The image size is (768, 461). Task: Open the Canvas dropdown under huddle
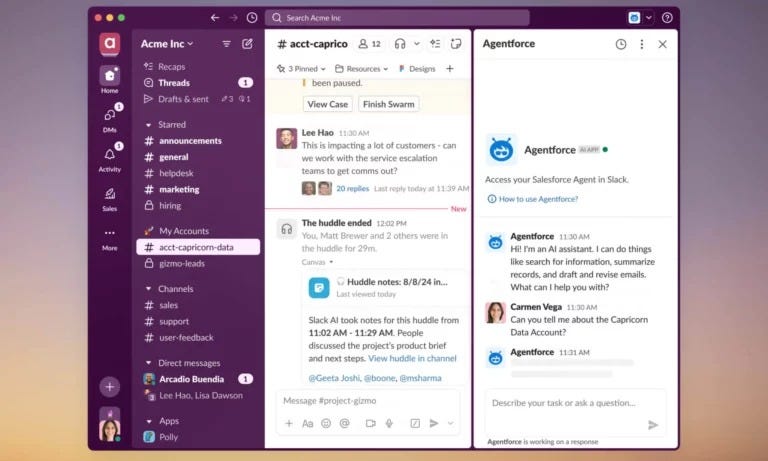(x=317, y=262)
